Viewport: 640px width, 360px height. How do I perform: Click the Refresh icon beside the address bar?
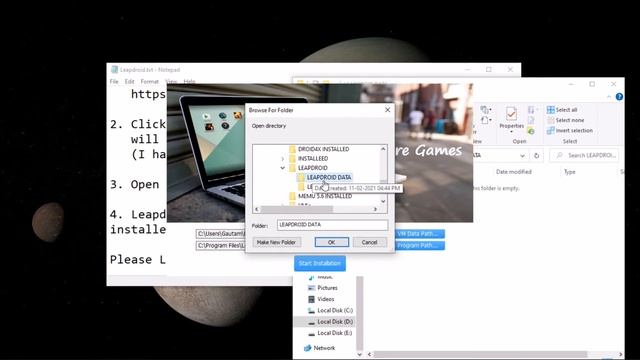[x=536, y=156]
